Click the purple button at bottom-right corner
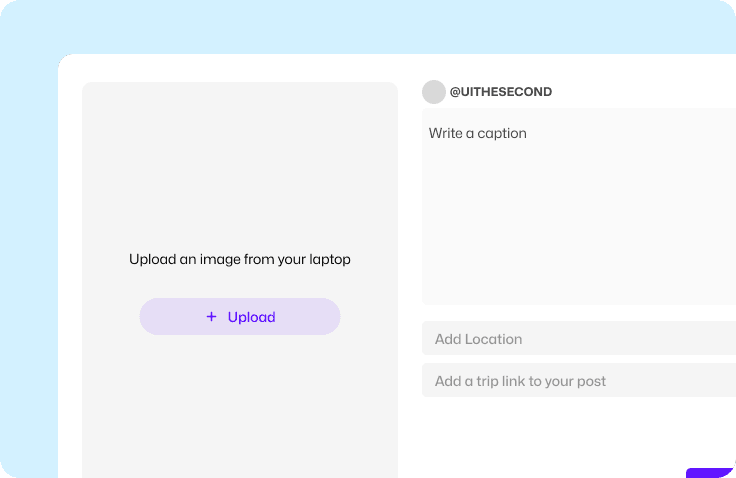The image size is (736, 478). [x=712, y=473]
